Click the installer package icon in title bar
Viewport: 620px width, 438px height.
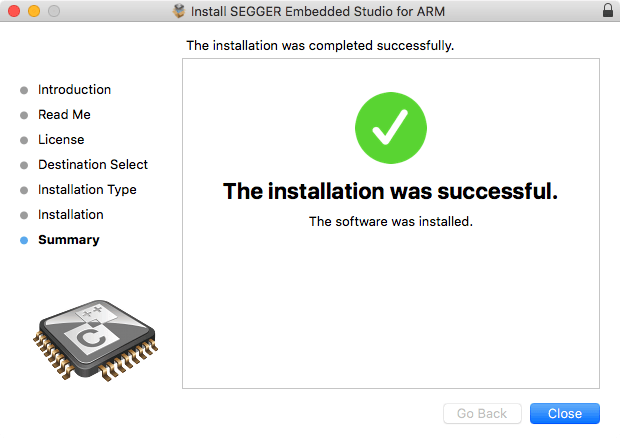(179, 11)
